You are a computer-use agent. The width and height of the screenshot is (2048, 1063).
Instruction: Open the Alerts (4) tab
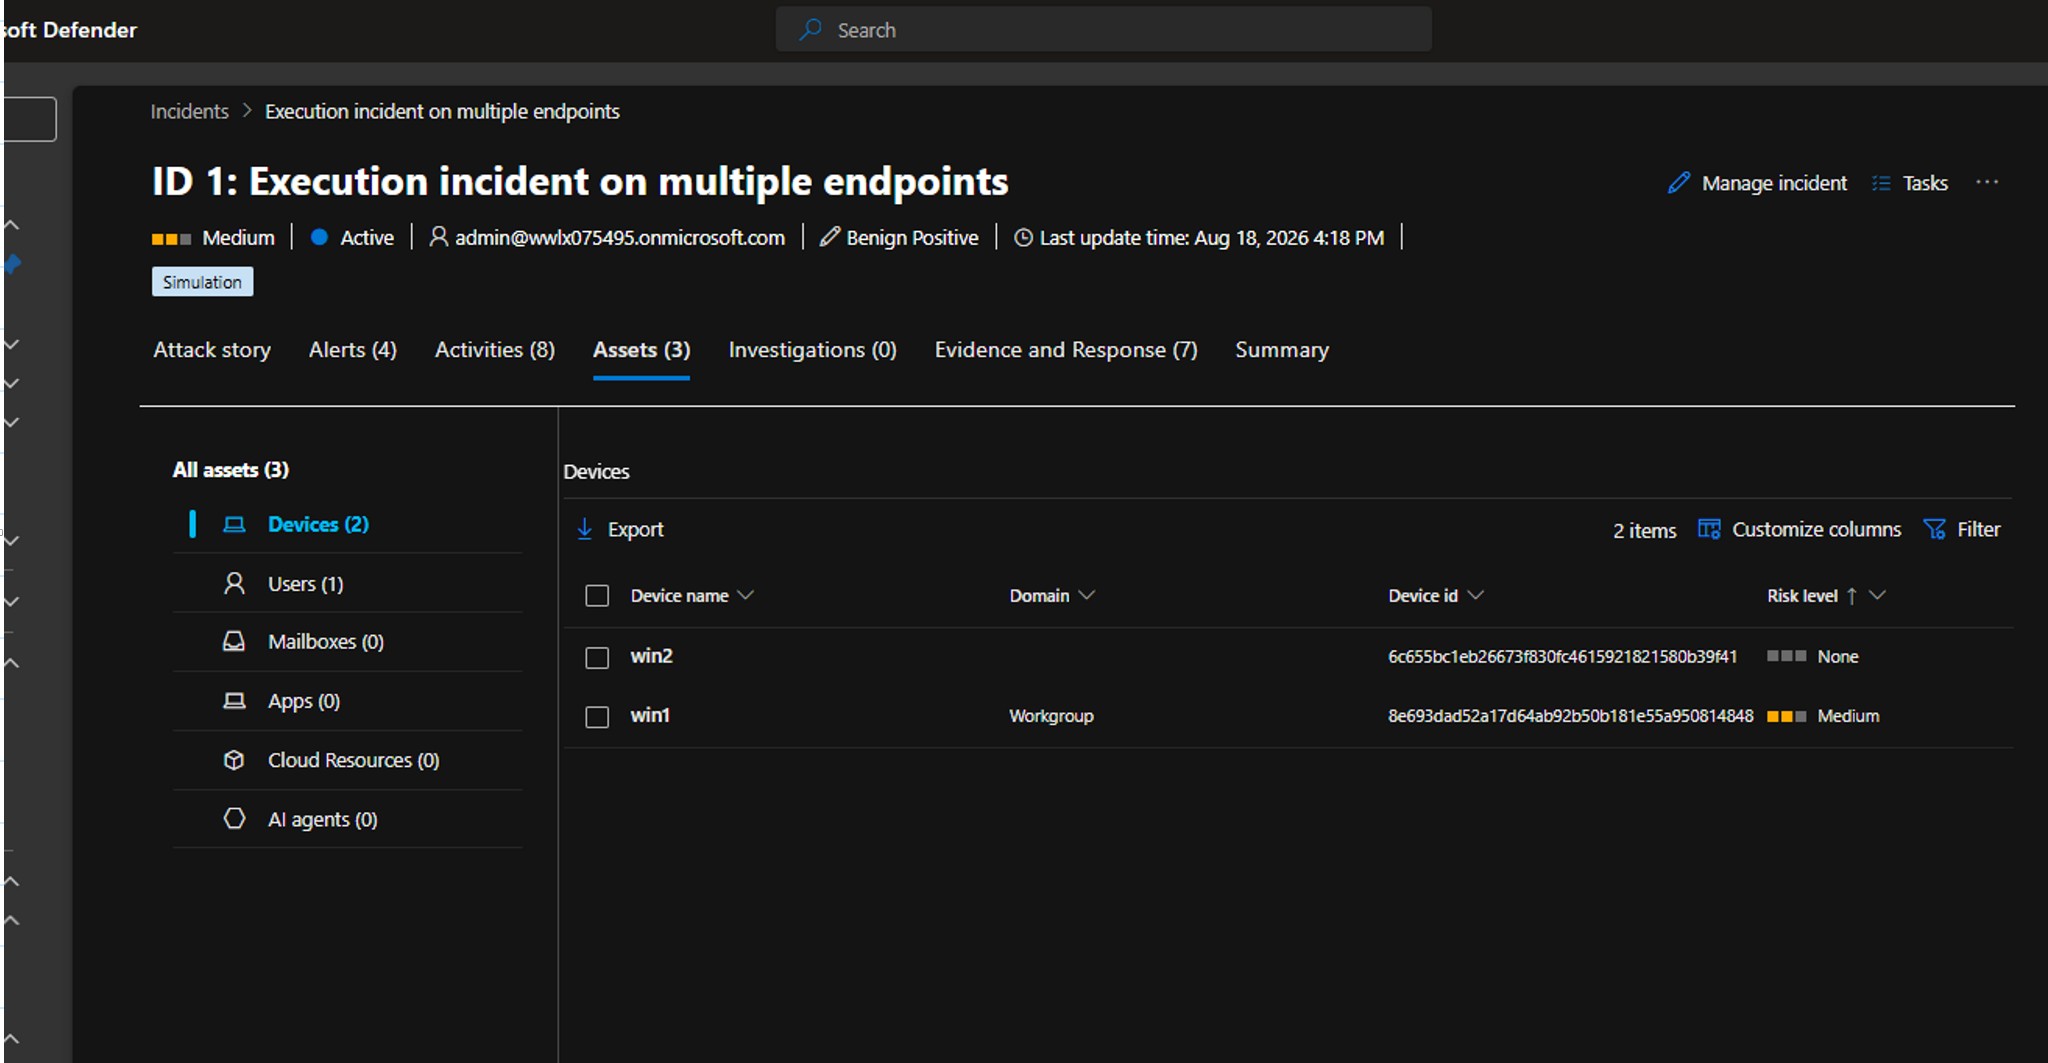[353, 350]
